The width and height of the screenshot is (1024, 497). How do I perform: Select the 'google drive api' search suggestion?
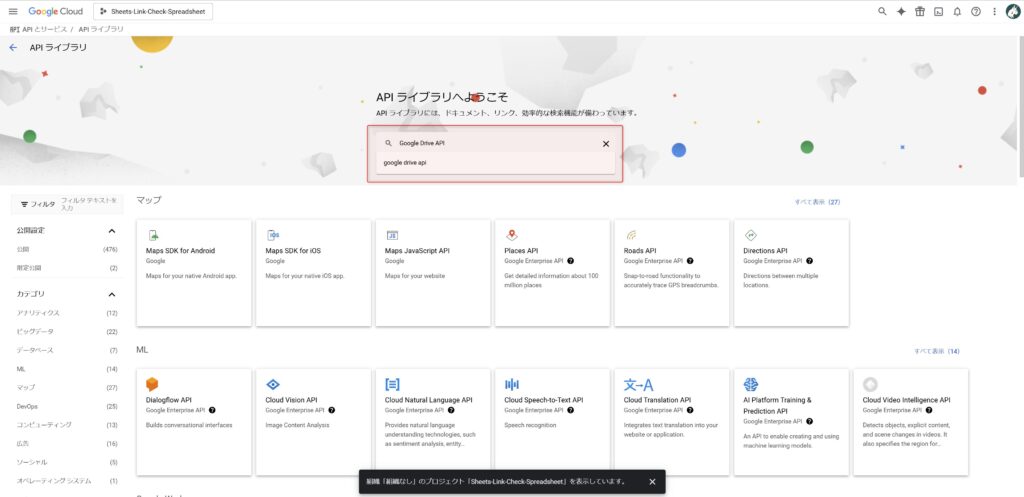click(405, 162)
